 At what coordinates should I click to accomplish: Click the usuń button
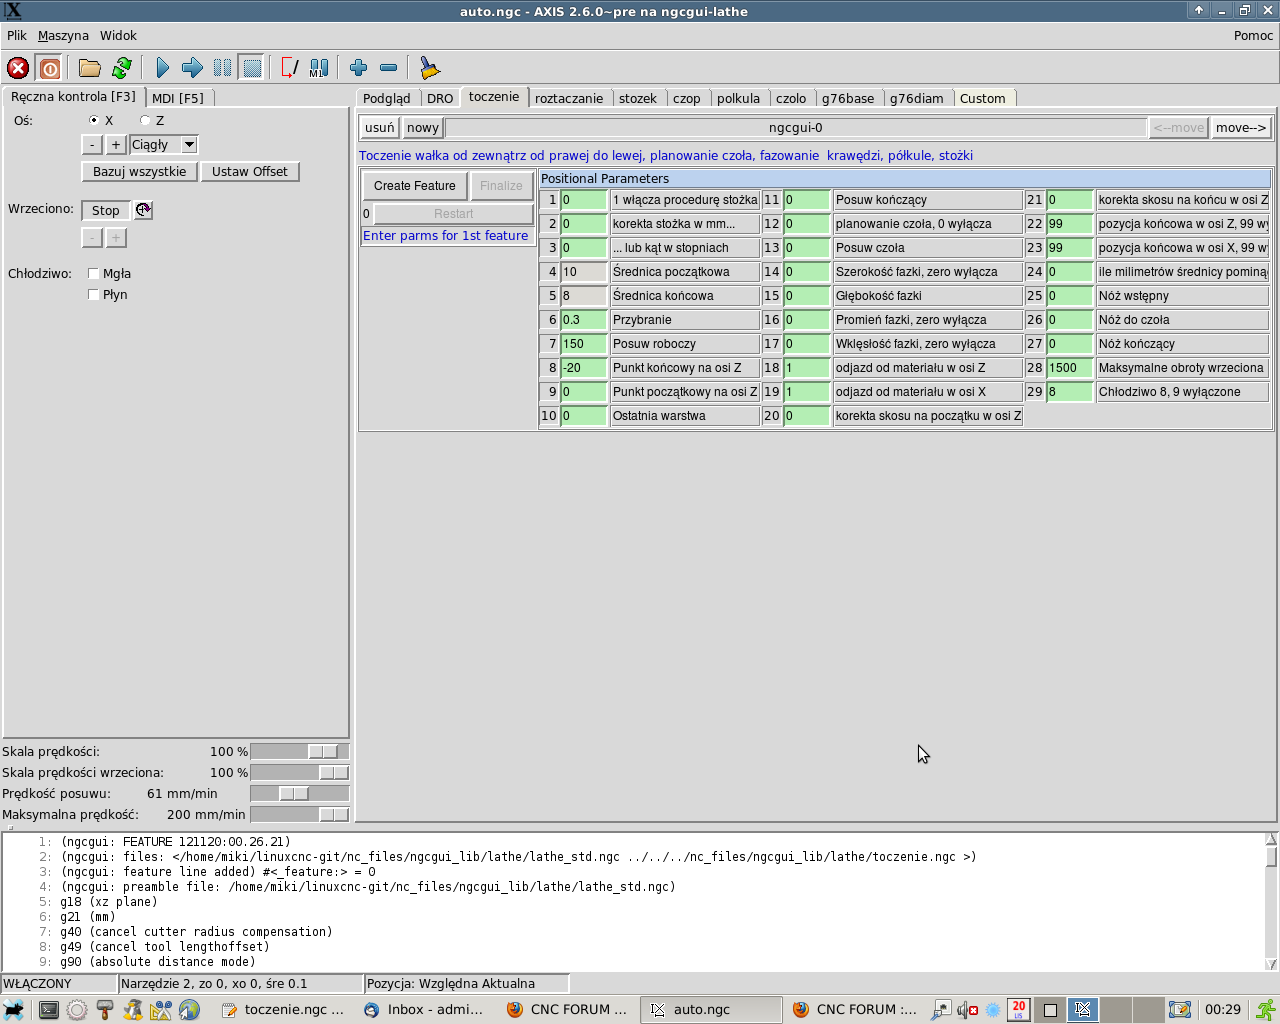pos(380,128)
